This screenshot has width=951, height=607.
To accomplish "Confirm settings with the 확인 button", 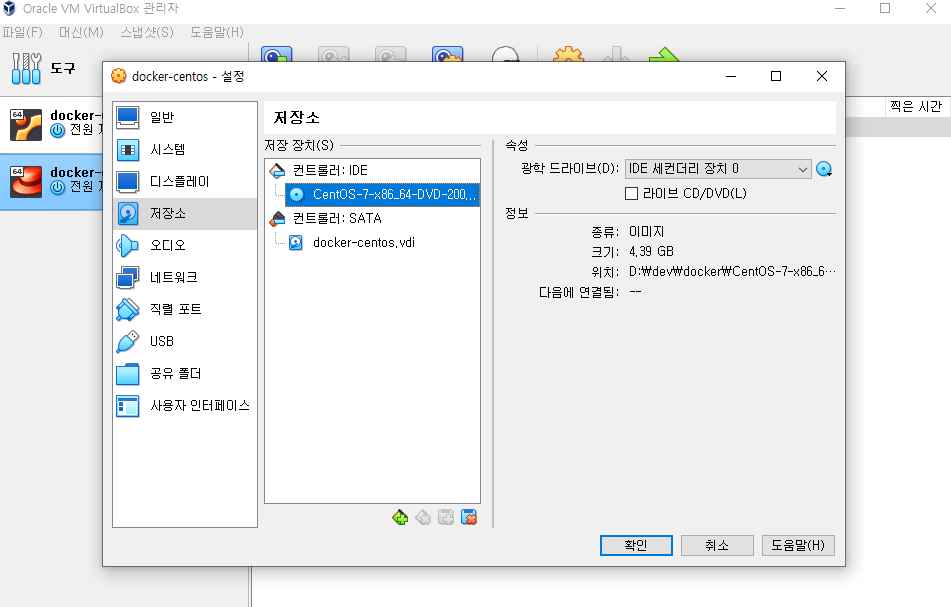I will [636, 545].
